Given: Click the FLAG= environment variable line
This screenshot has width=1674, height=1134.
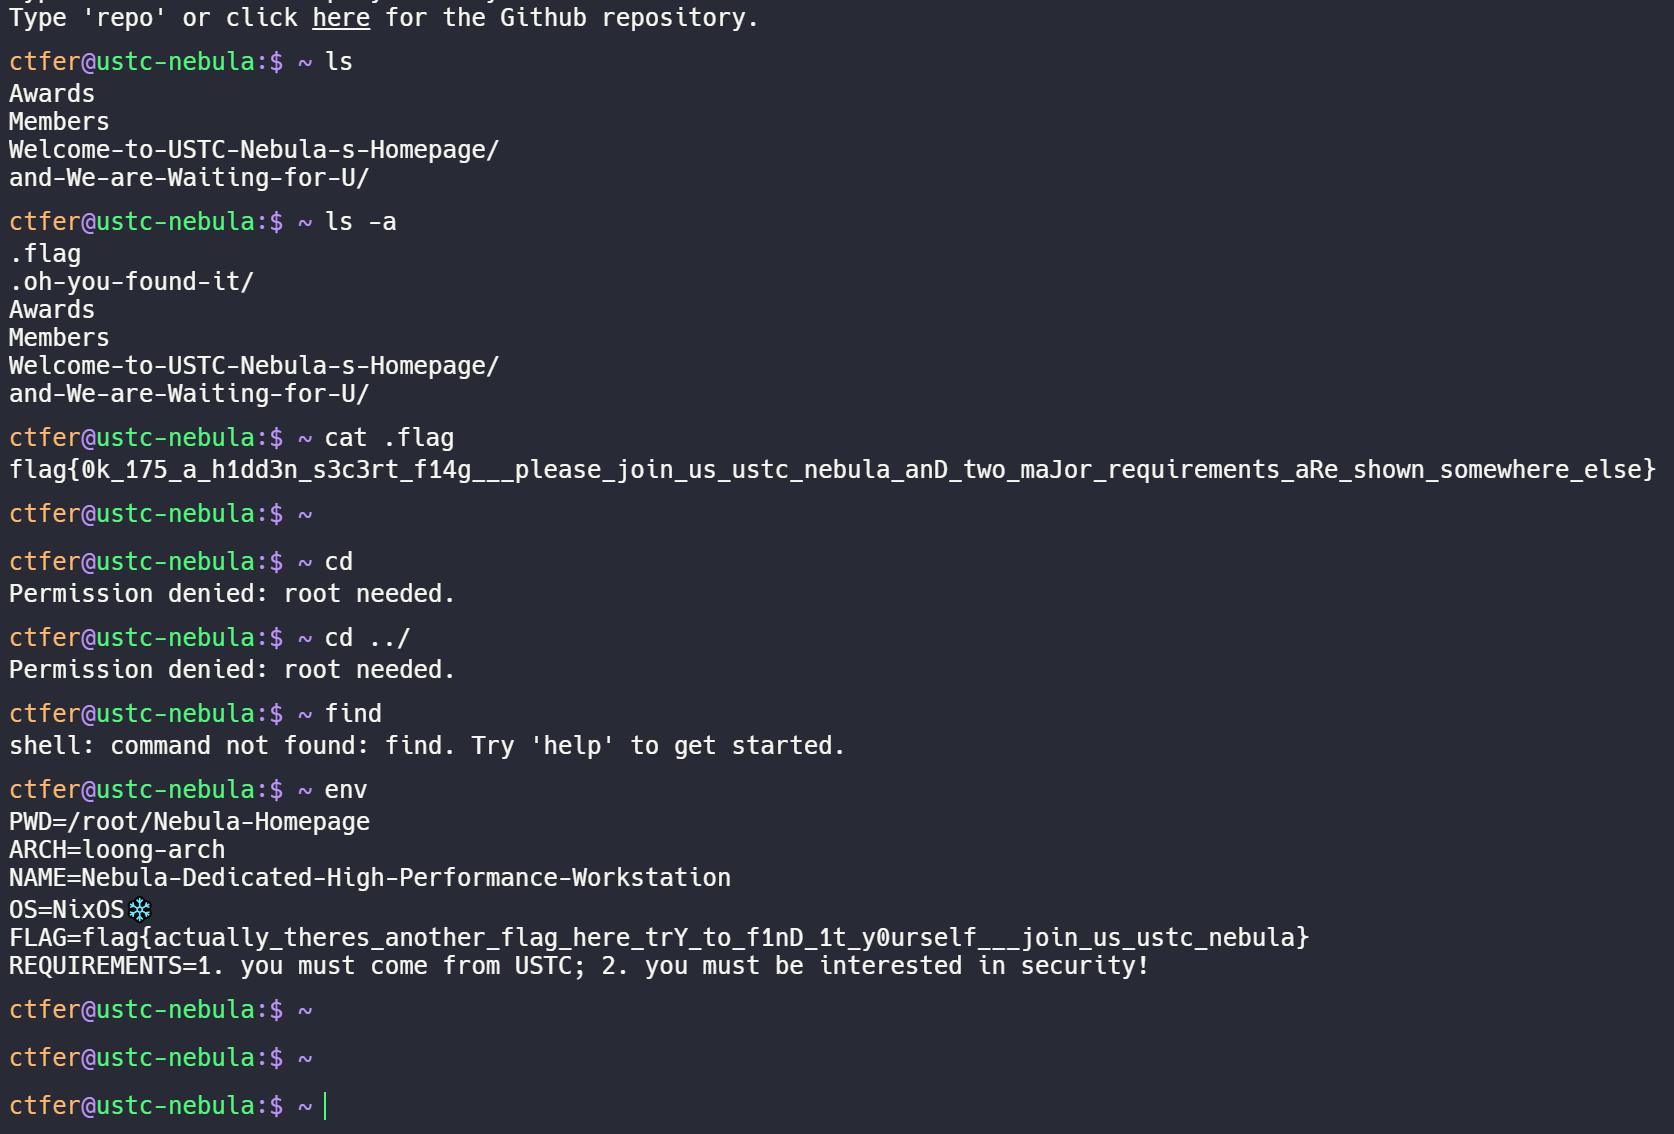Looking at the screenshot, I should [659, 938].
